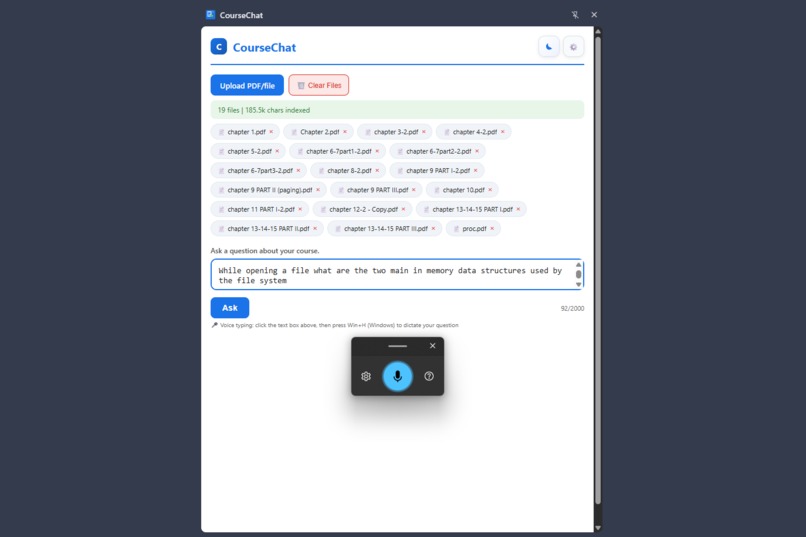Open voice typing help question mark
The height and width of the screenshot is (537, 806).
pos(429,376)
